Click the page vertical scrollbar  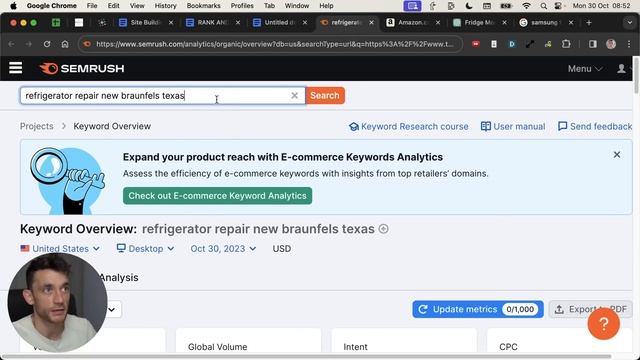(x=636, y=76)
